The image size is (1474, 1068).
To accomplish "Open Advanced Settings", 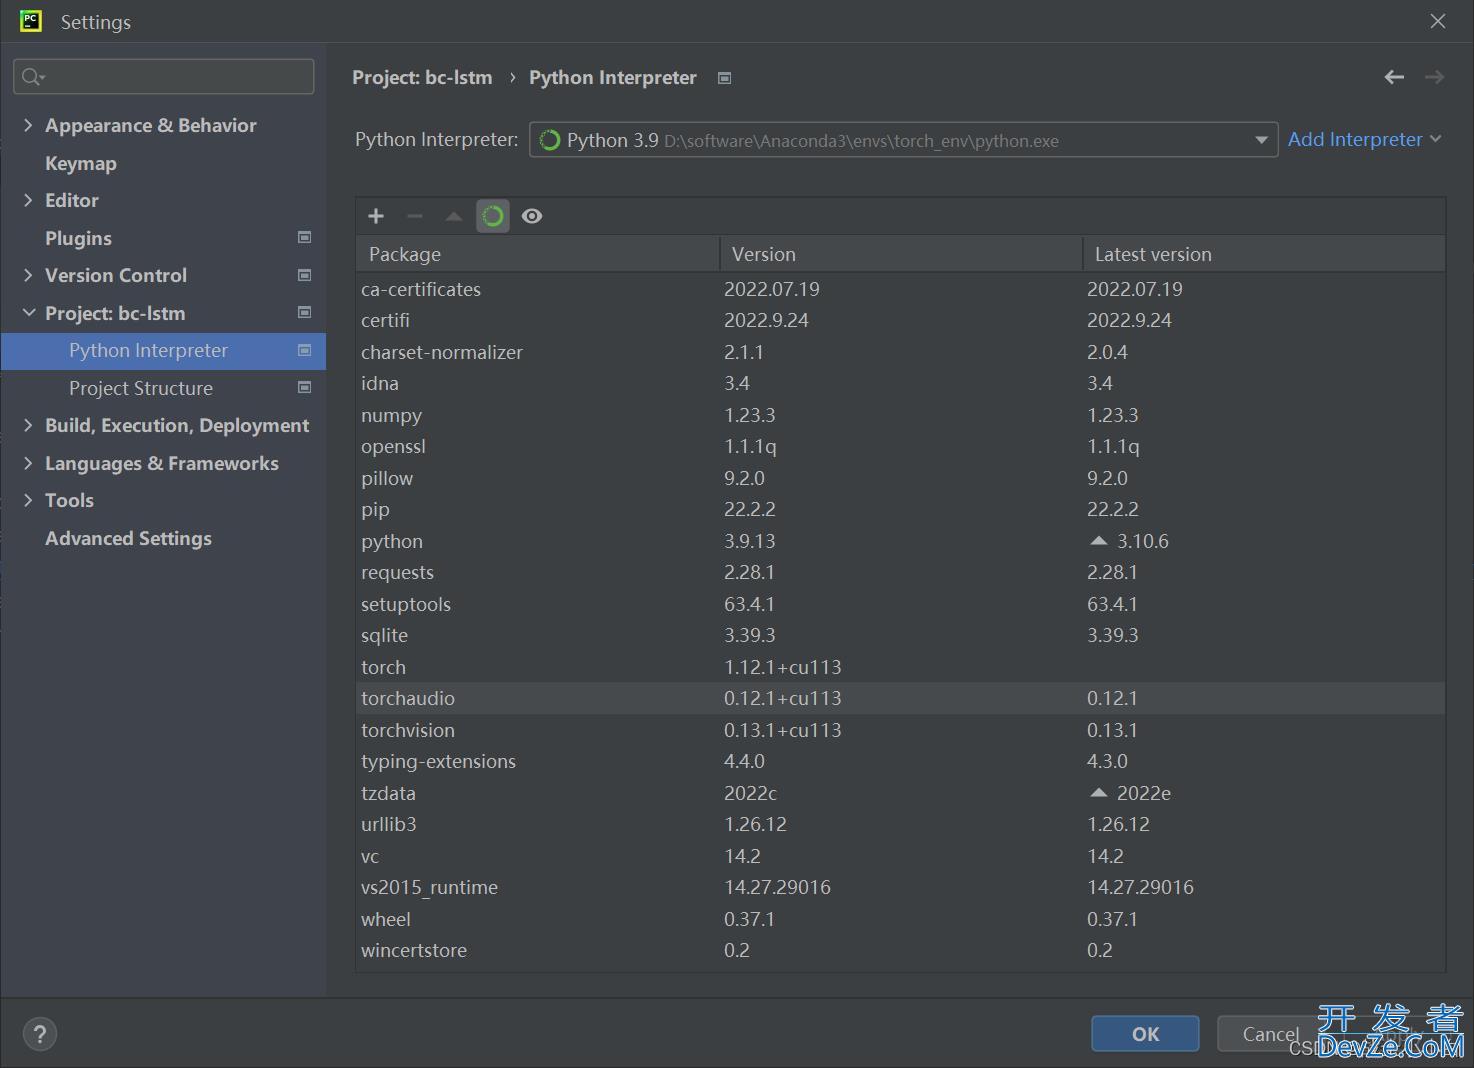I will (128, 538).
